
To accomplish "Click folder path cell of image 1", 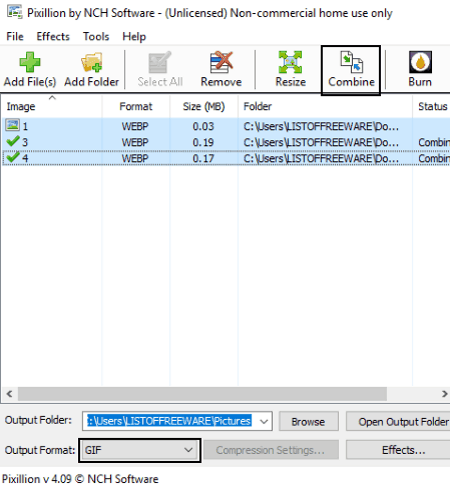I will click(x=321, y=126).
